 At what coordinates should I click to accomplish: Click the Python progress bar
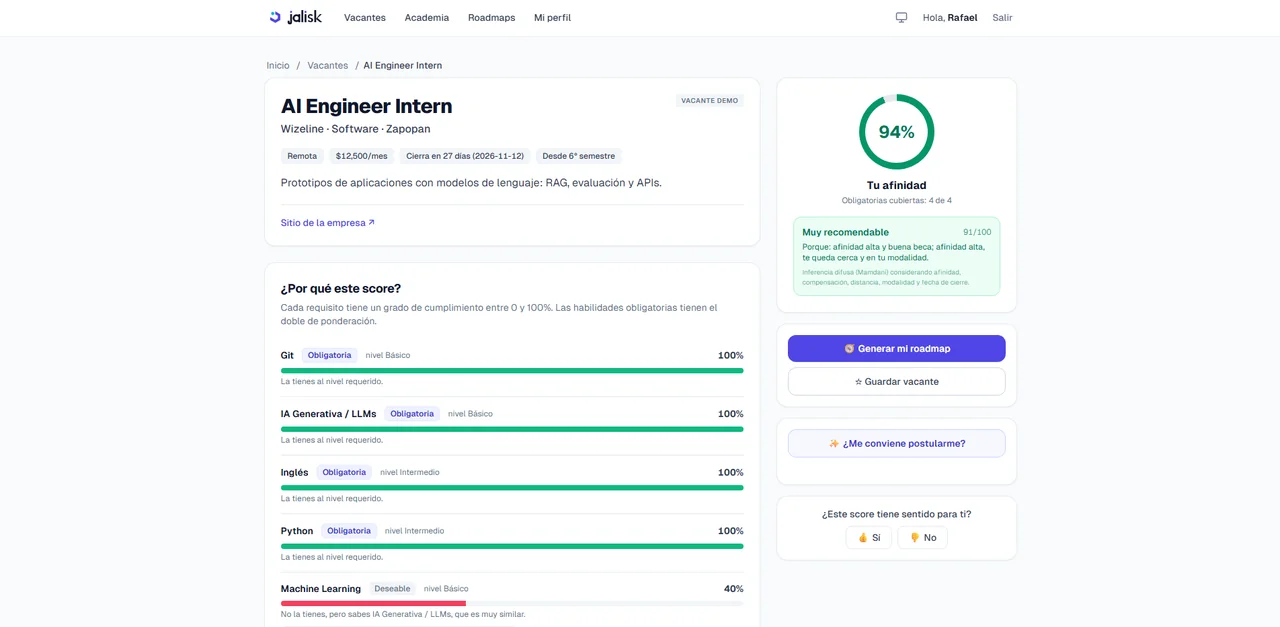coord(512,546)
